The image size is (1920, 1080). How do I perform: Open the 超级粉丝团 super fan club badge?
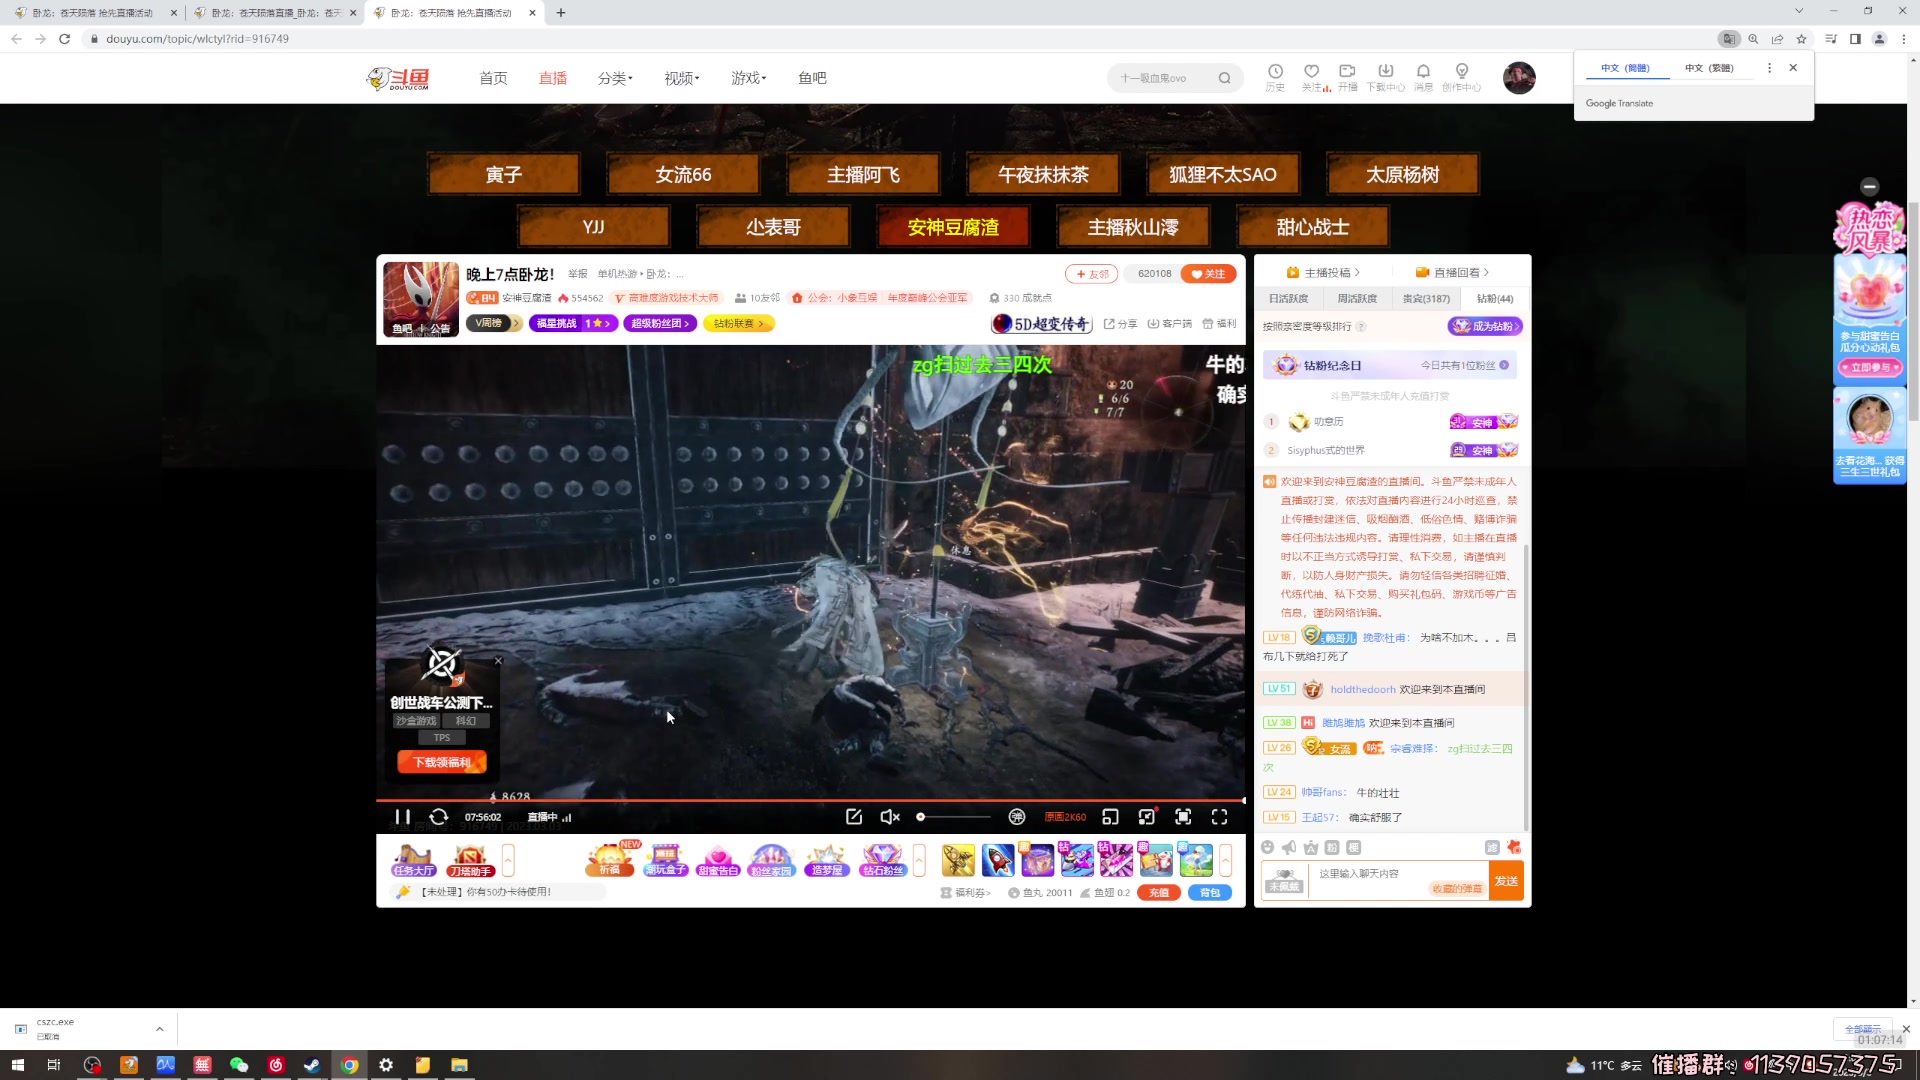click(660, 323)
